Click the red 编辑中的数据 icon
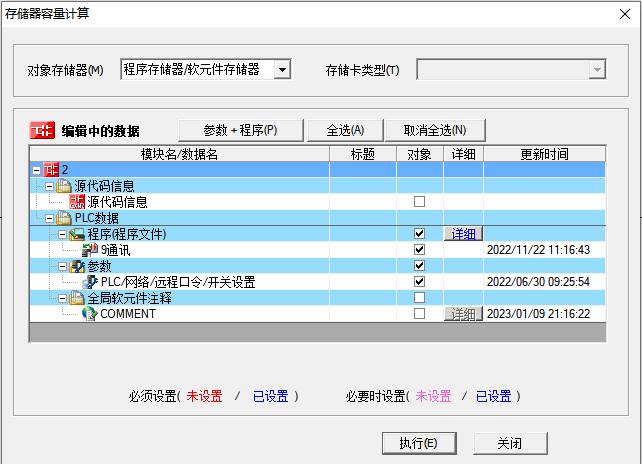 (42, 131)
